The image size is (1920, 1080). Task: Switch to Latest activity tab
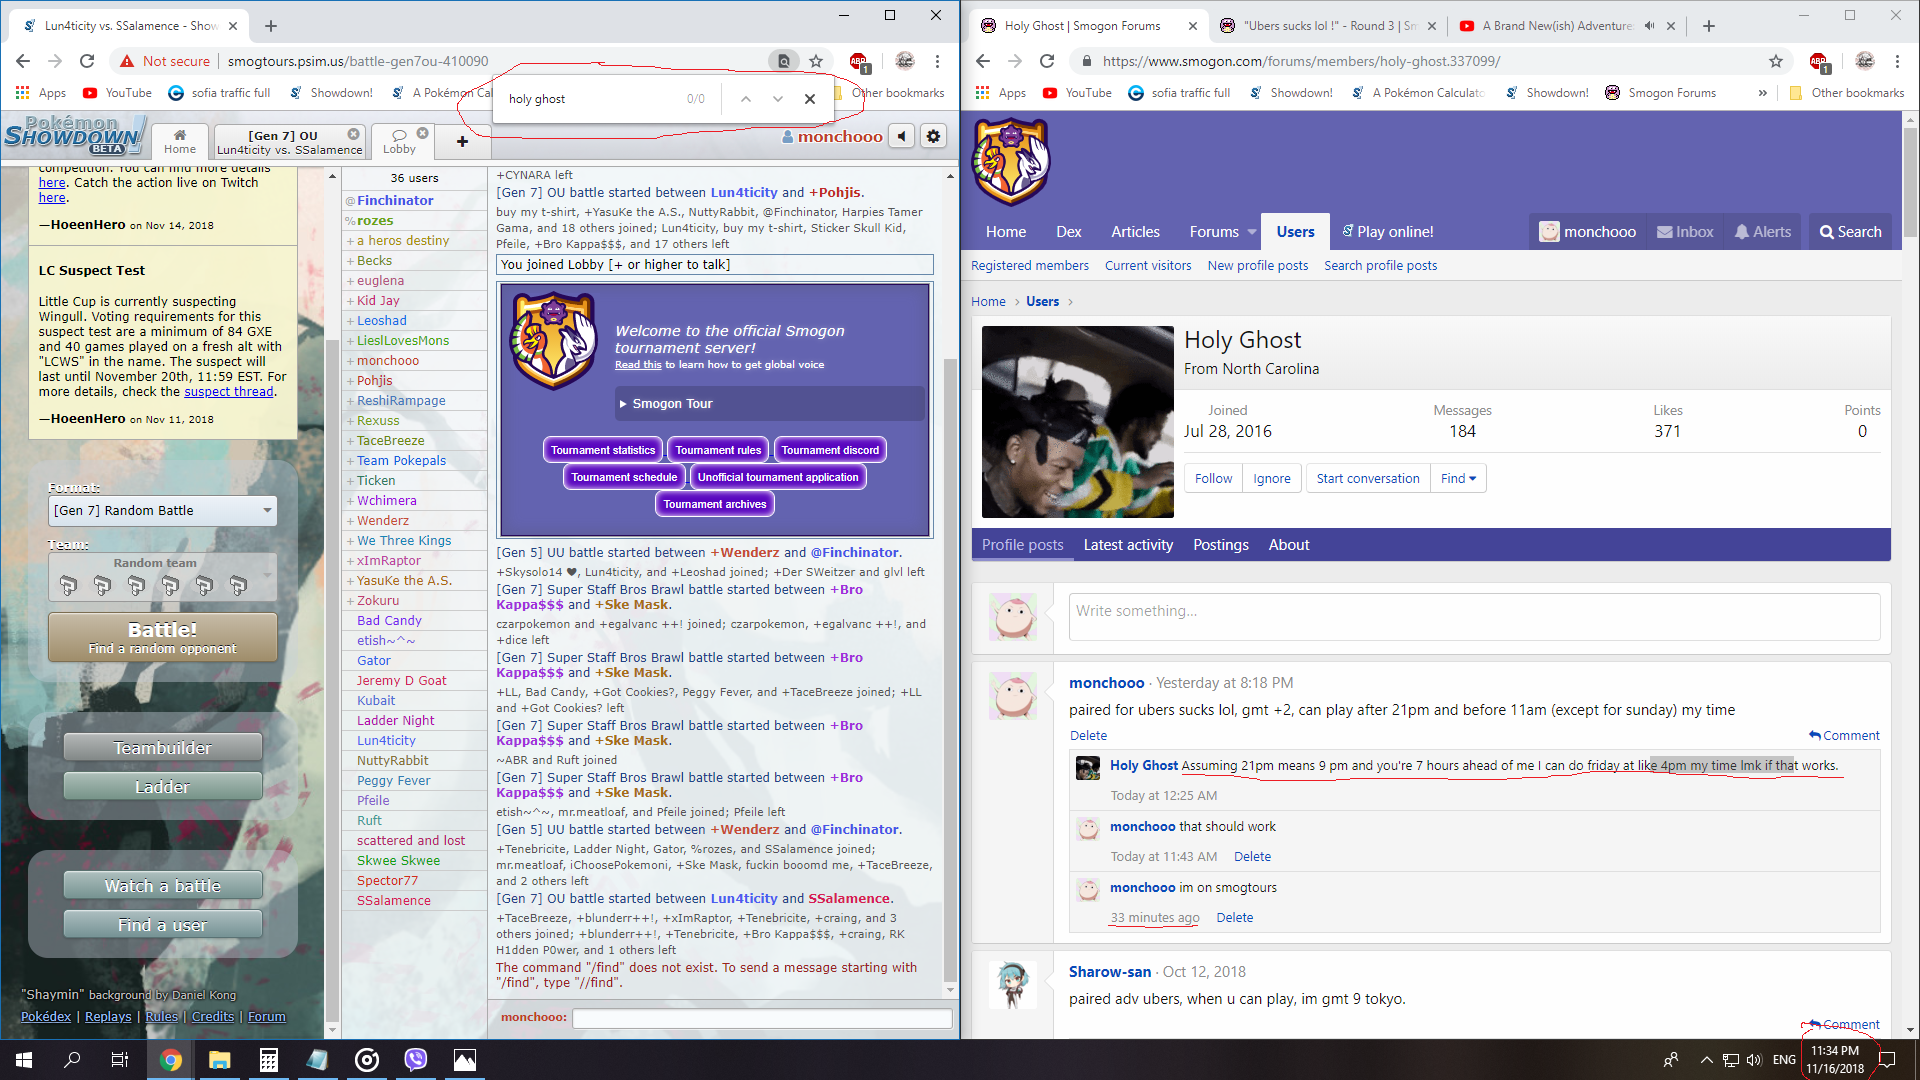pos(1128,545)
